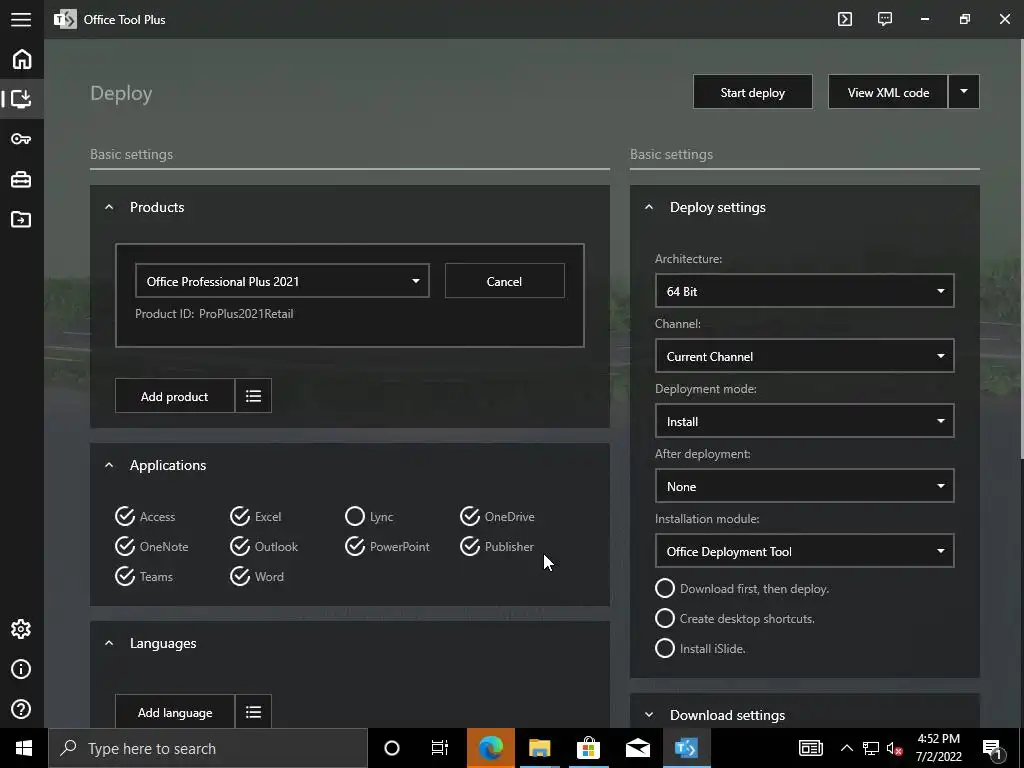Open the Windows Start menu

tap(24, 748)
